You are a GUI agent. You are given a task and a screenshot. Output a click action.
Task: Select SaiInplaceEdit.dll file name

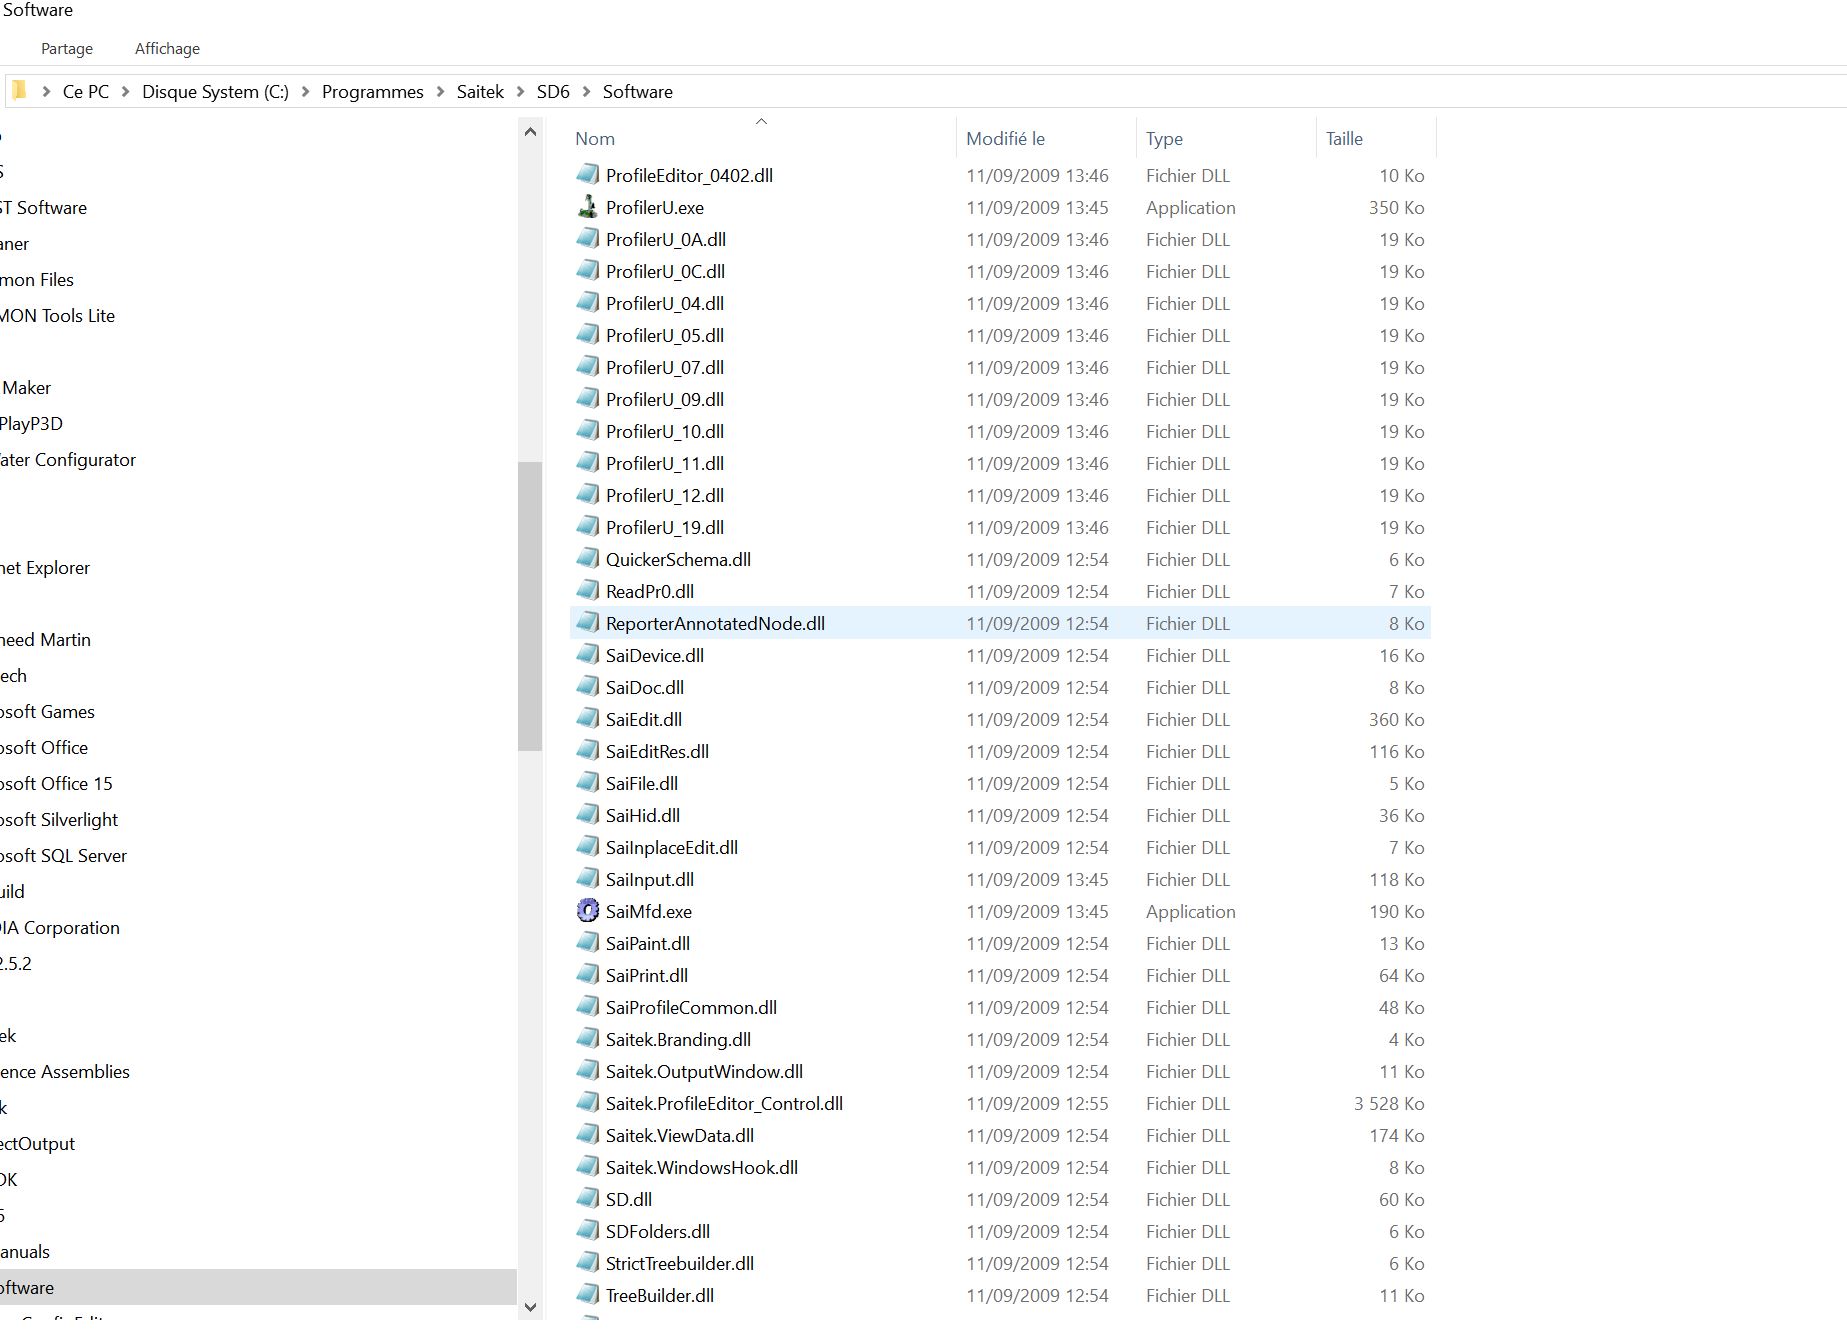click(672, 847)
